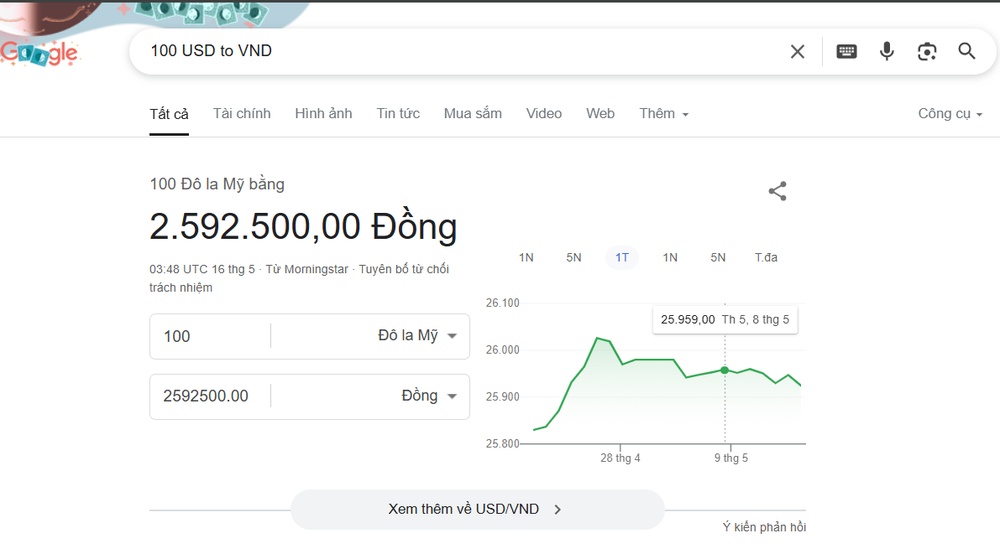Click the green data point on the chart
Viewport: 1000px width, 554px height.
pyautogui.click(x=724, y=370)
